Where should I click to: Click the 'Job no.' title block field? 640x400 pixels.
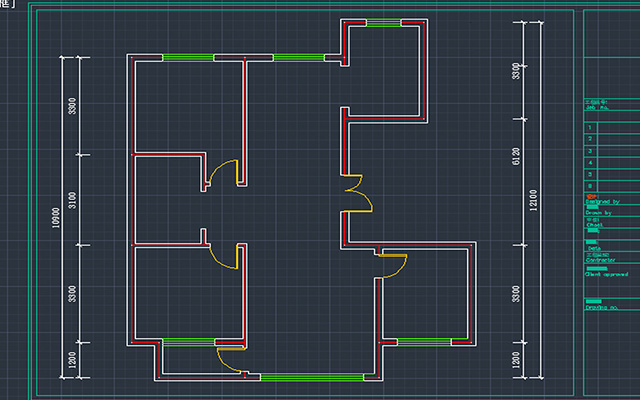point(597,108)
